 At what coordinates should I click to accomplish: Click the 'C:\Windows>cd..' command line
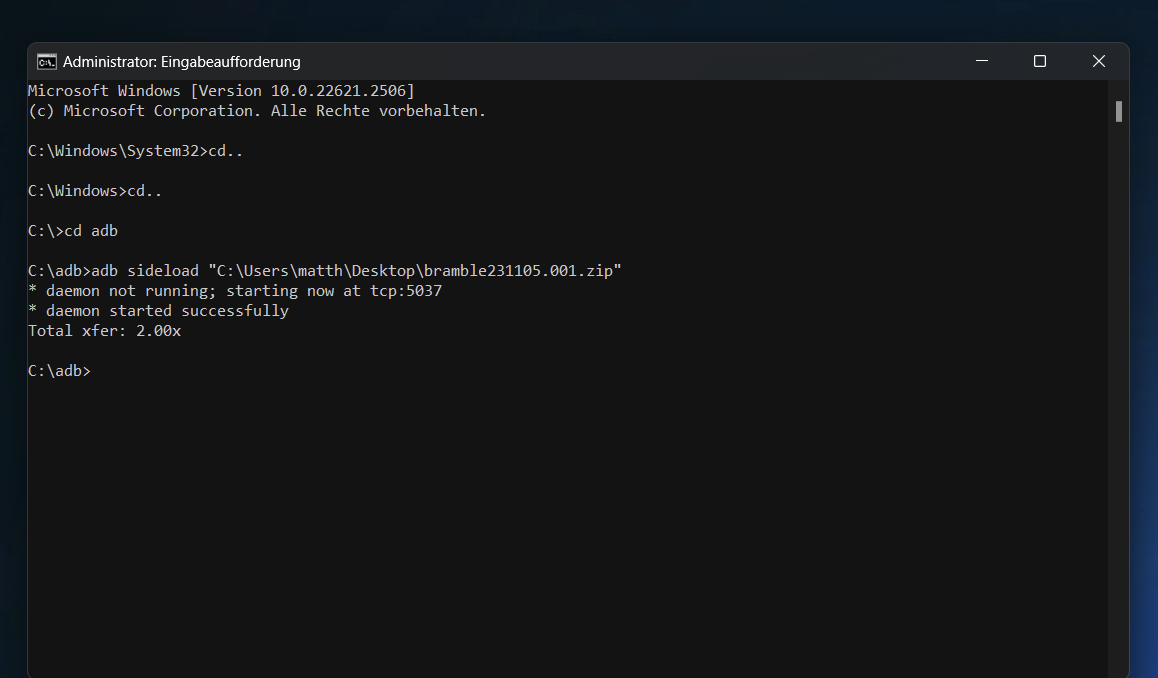coord(95,191)
